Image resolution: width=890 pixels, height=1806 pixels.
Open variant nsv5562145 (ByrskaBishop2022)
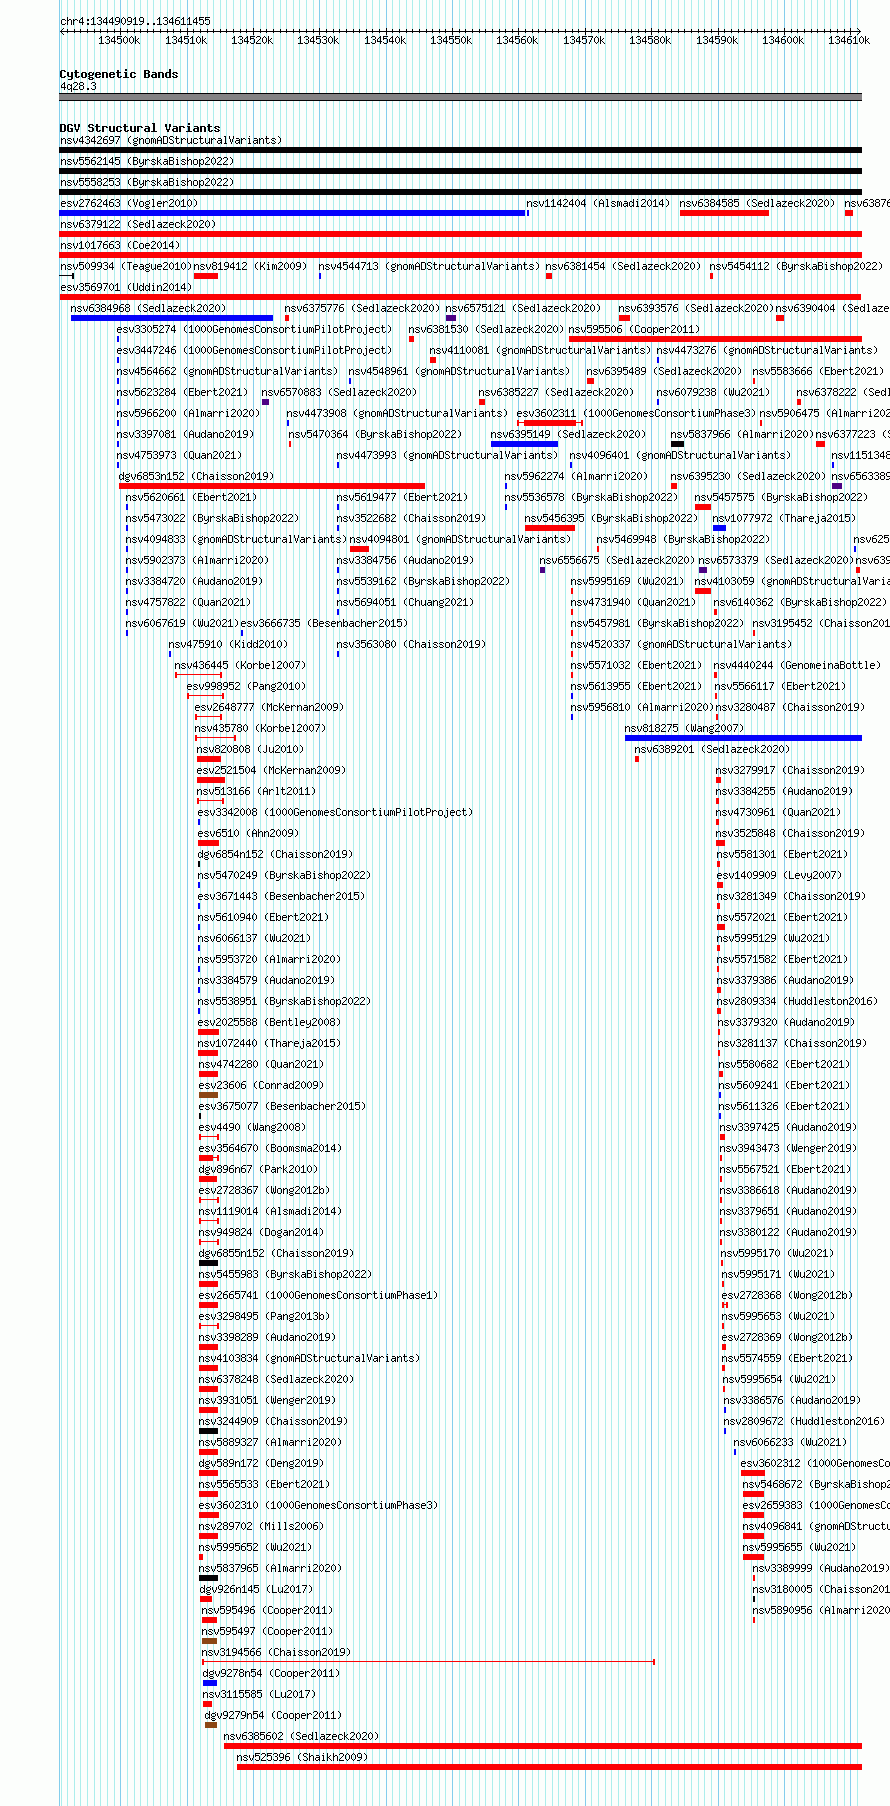point(147,161)
